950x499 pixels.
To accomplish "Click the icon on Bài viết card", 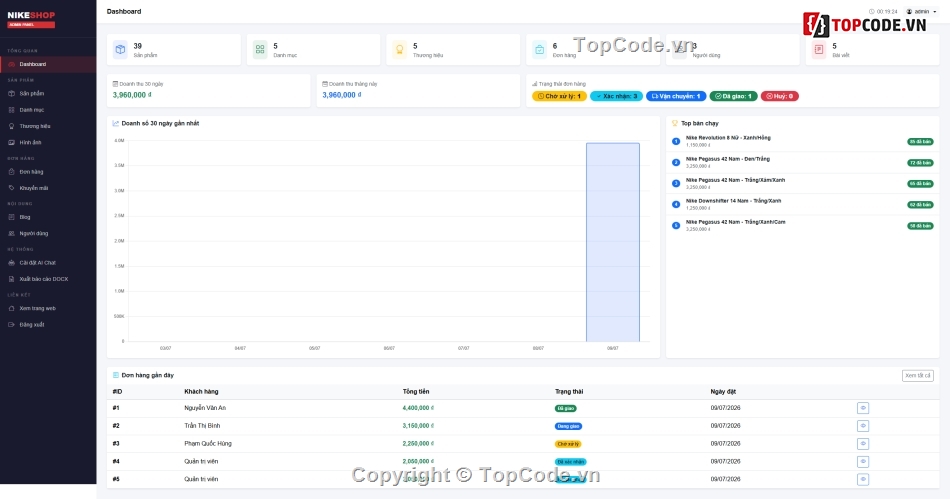I will coord(819,50).
